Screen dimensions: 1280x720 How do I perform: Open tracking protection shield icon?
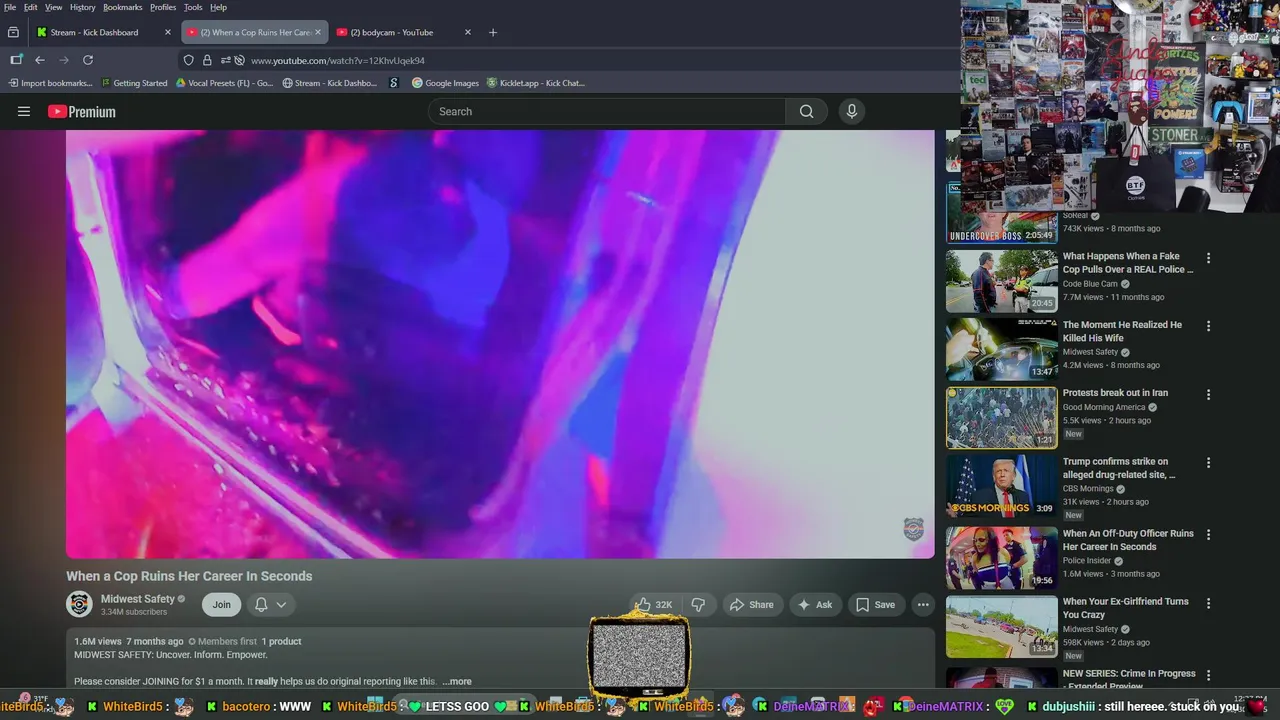[188, 60]
